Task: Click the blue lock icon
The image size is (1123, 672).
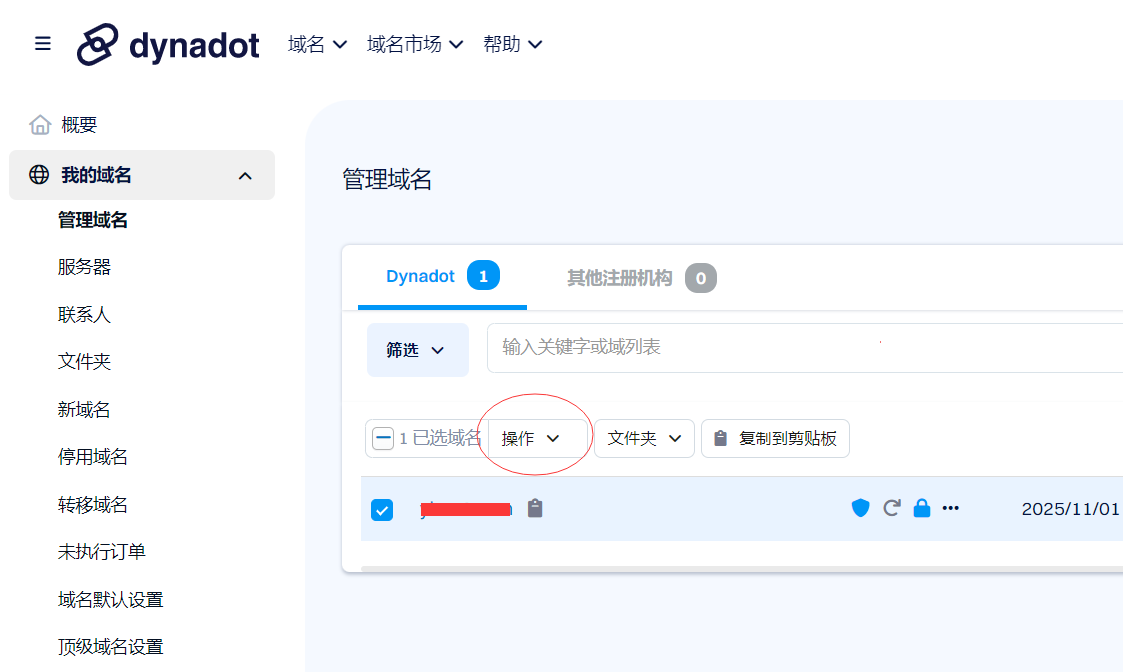Action: coord(922,508)
